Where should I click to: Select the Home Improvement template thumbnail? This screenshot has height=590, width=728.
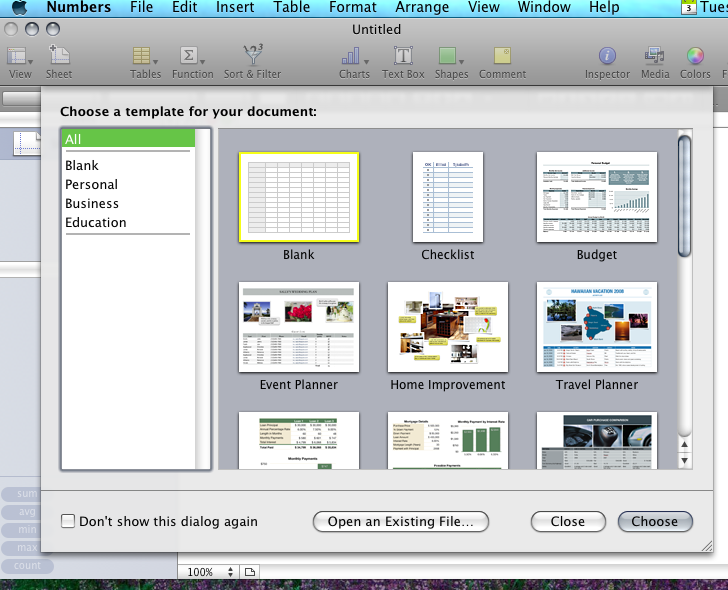[448, 327]
